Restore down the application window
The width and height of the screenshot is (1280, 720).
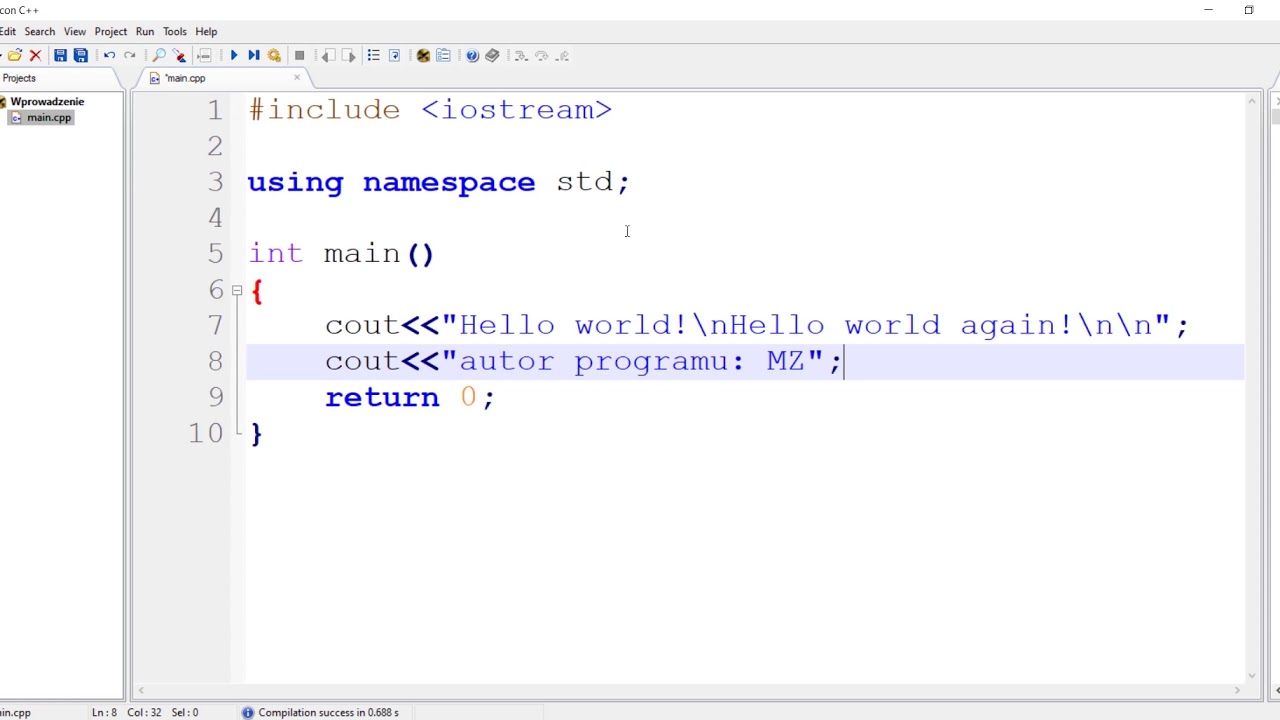click(1248, 10)
